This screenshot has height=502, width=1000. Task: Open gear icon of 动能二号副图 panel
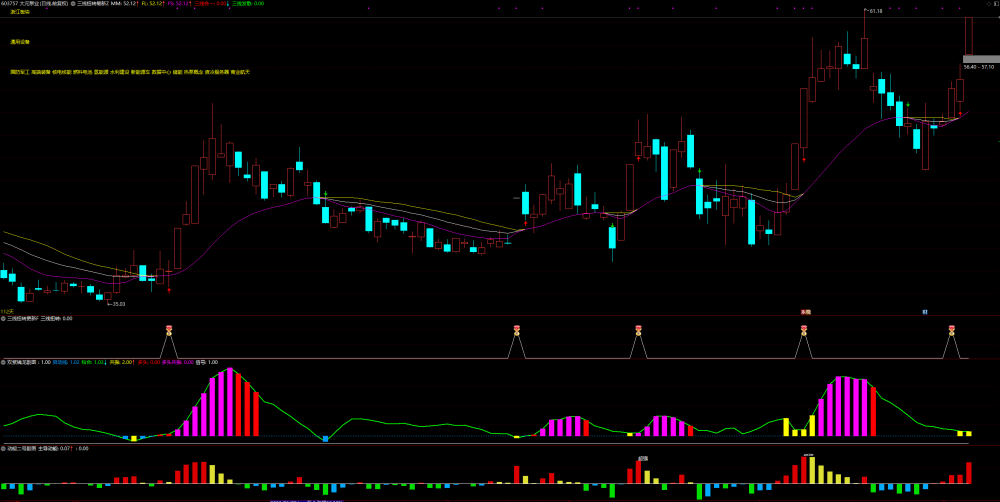pyautogui.click(x=3, y=448)
